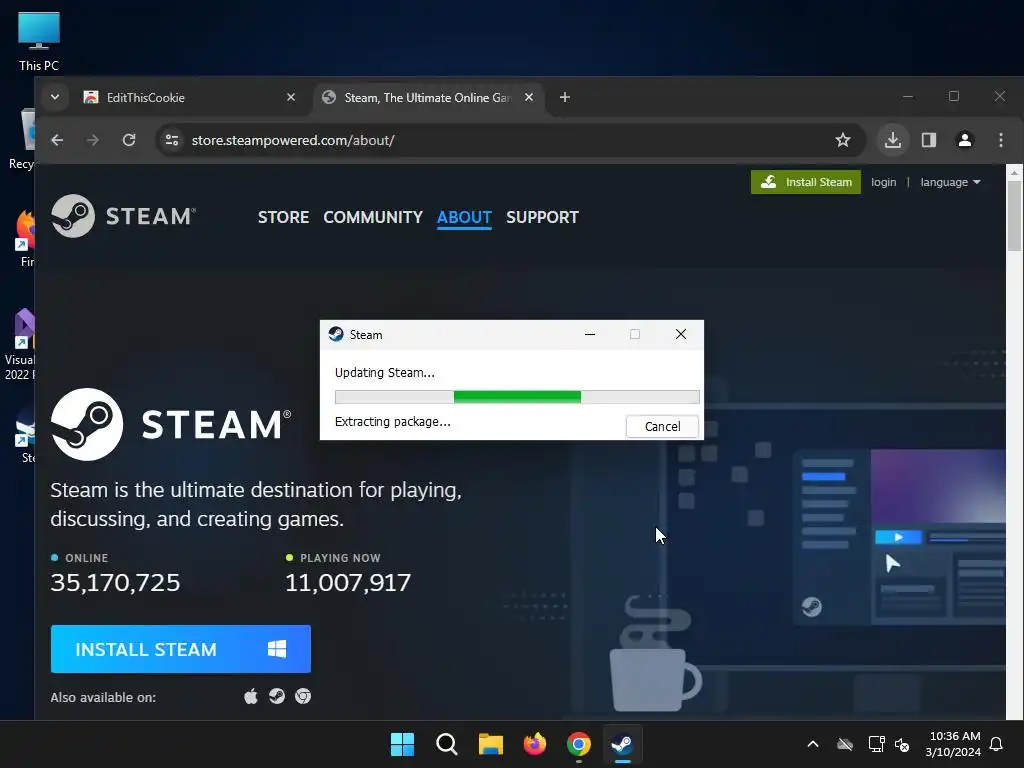Open Chrome downloads icon
1024x768 pixels.
click(892, 140)
